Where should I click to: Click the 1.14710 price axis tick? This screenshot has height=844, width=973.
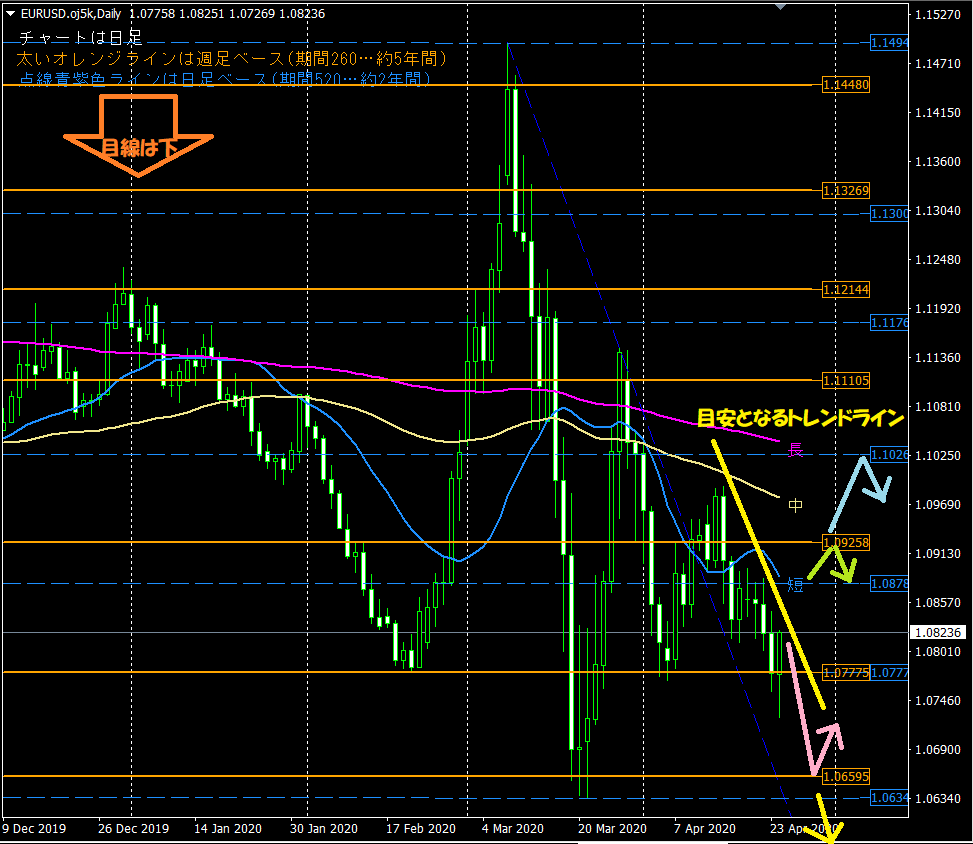coord(938,63)
